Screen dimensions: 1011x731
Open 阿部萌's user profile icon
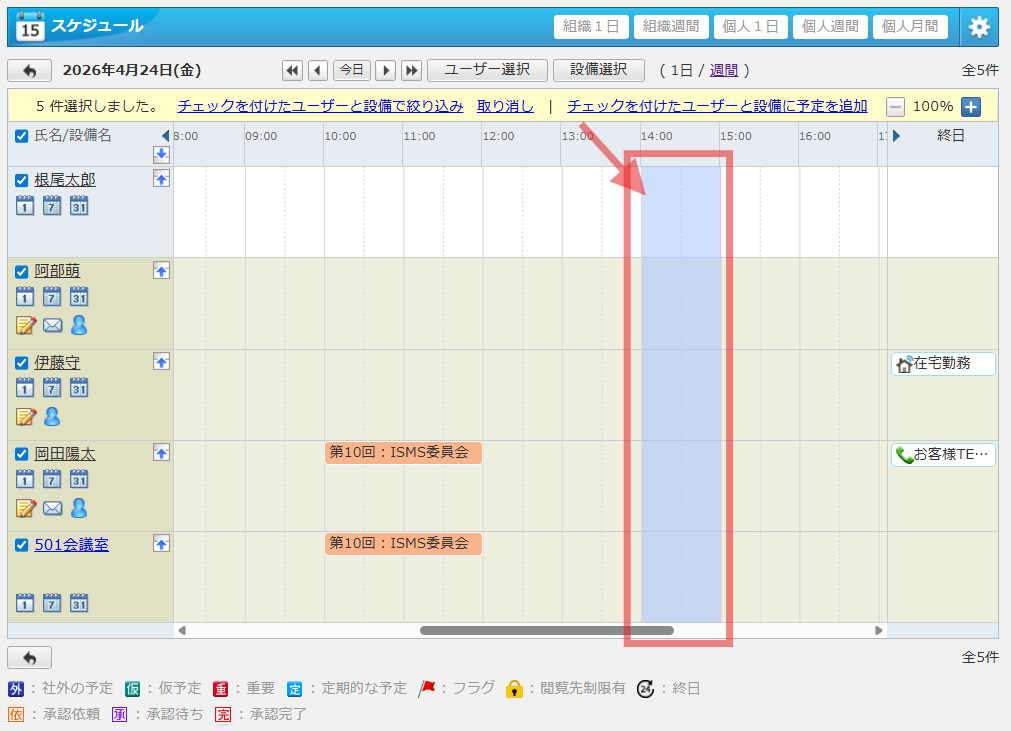point(78,324)
